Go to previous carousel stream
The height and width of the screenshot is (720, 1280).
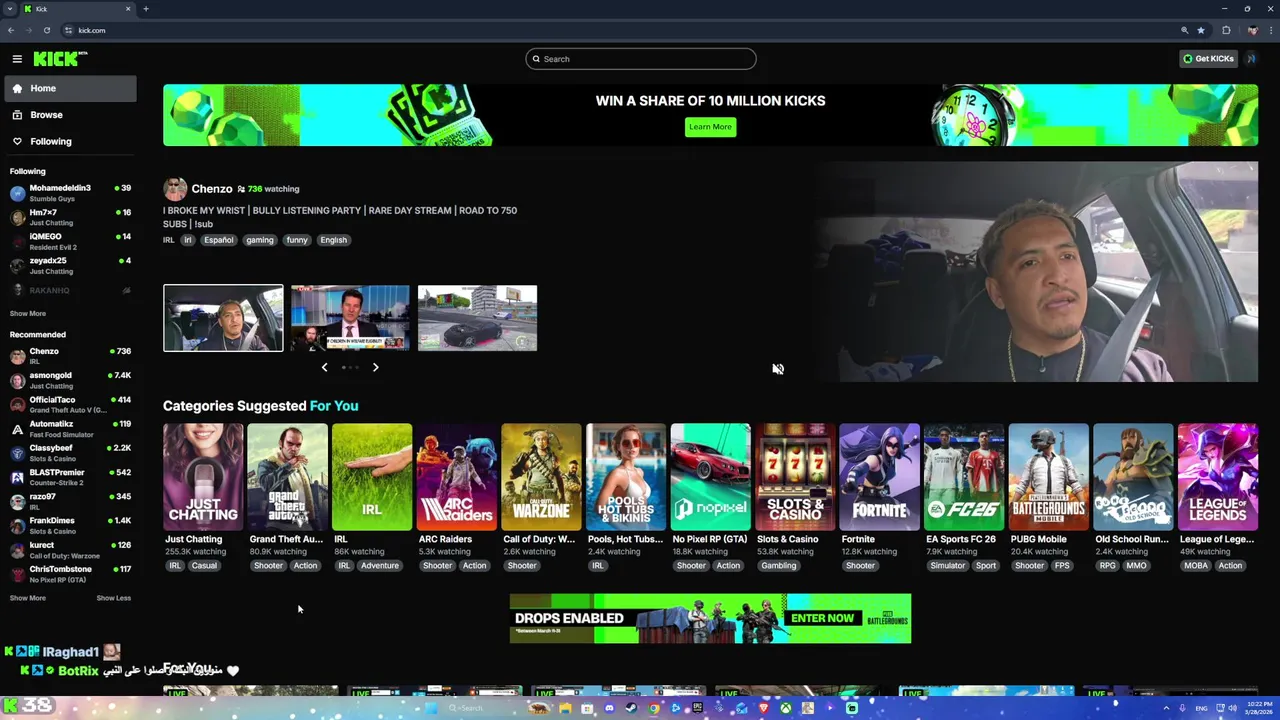click(324, 367)
